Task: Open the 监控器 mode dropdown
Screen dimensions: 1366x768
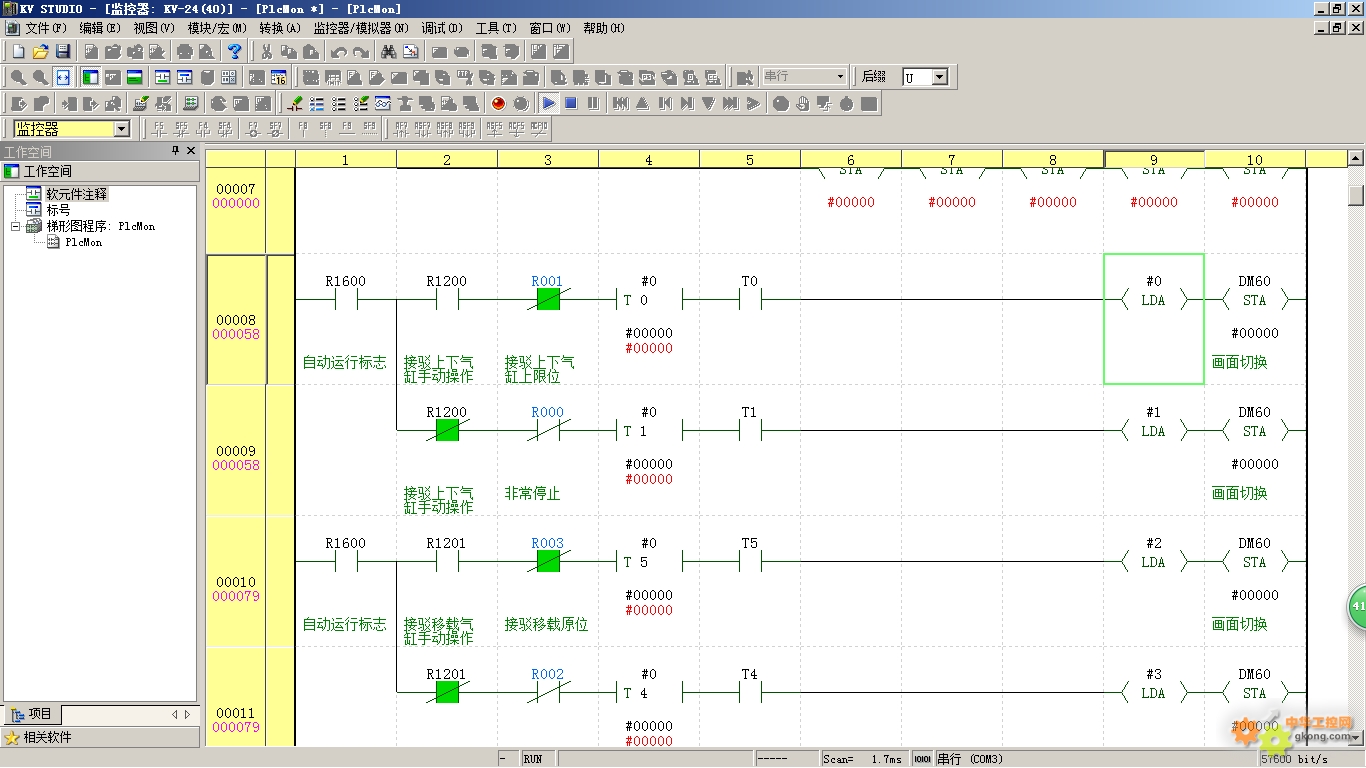Action: (x=121, y=129)
